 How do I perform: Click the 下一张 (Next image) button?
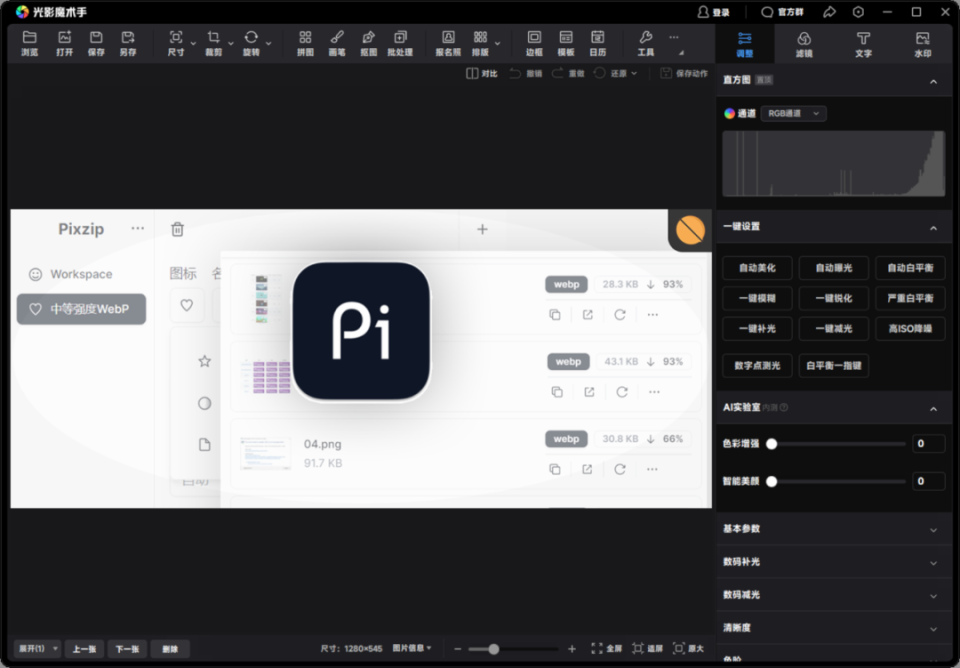(127, 649)
